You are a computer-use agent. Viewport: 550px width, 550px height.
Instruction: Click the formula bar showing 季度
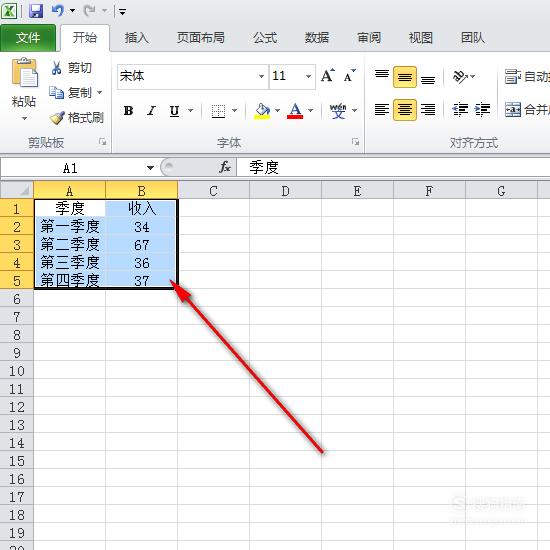click(393, 167)
